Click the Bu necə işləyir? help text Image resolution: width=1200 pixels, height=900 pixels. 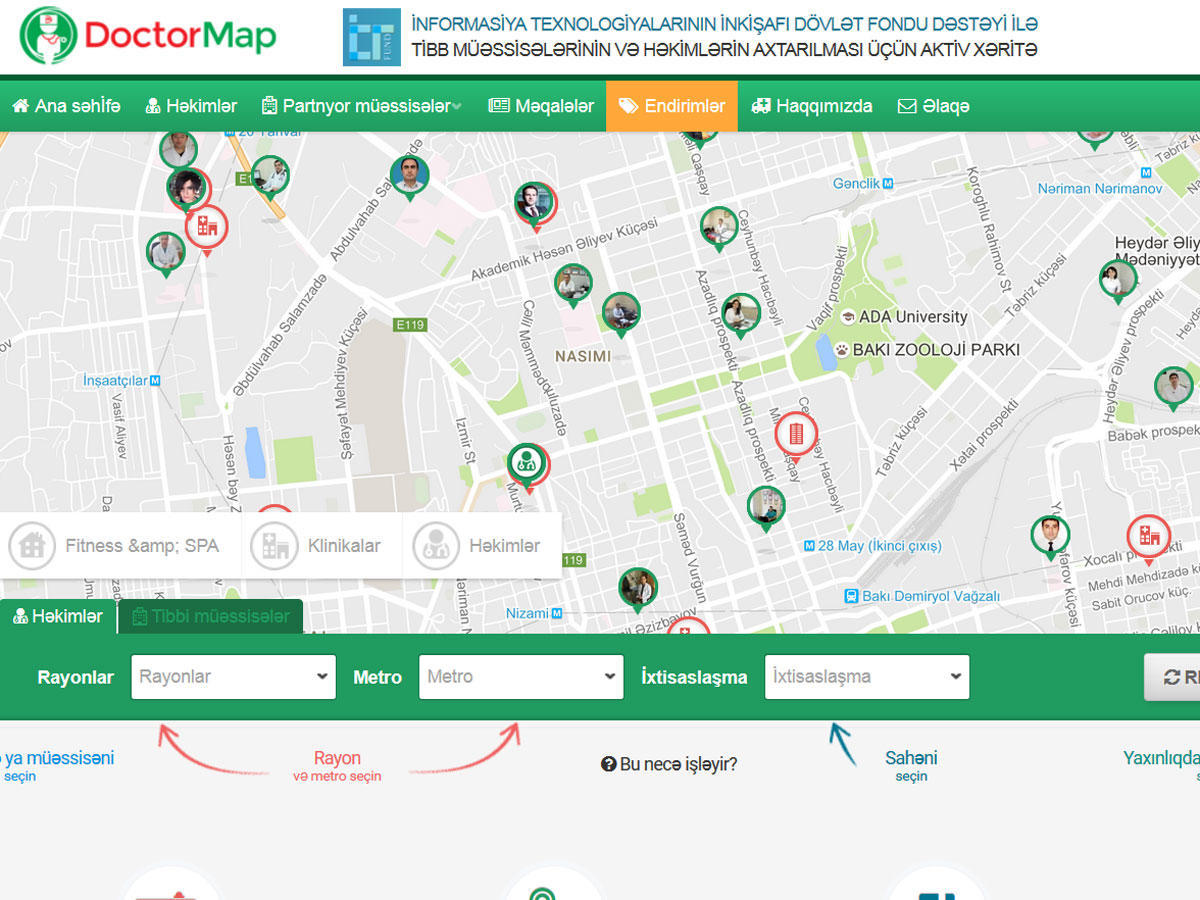pos(669,765)
